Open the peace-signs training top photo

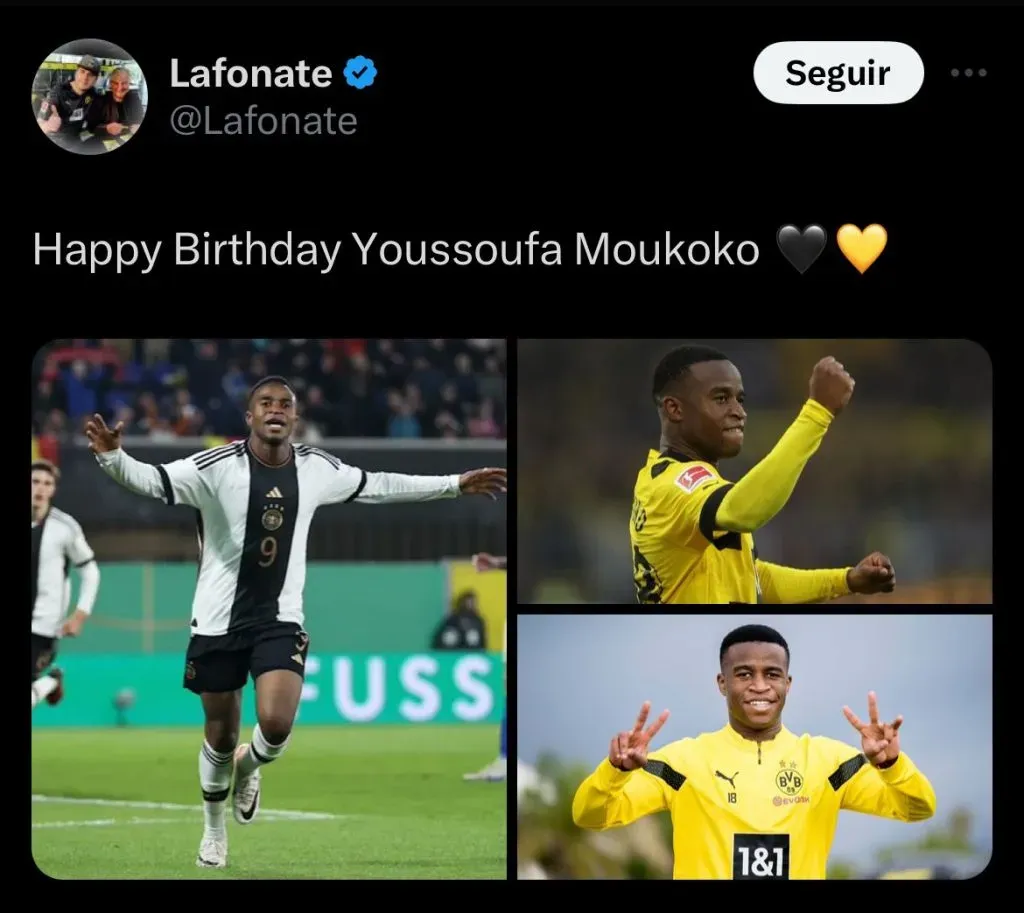click(754, 746)
